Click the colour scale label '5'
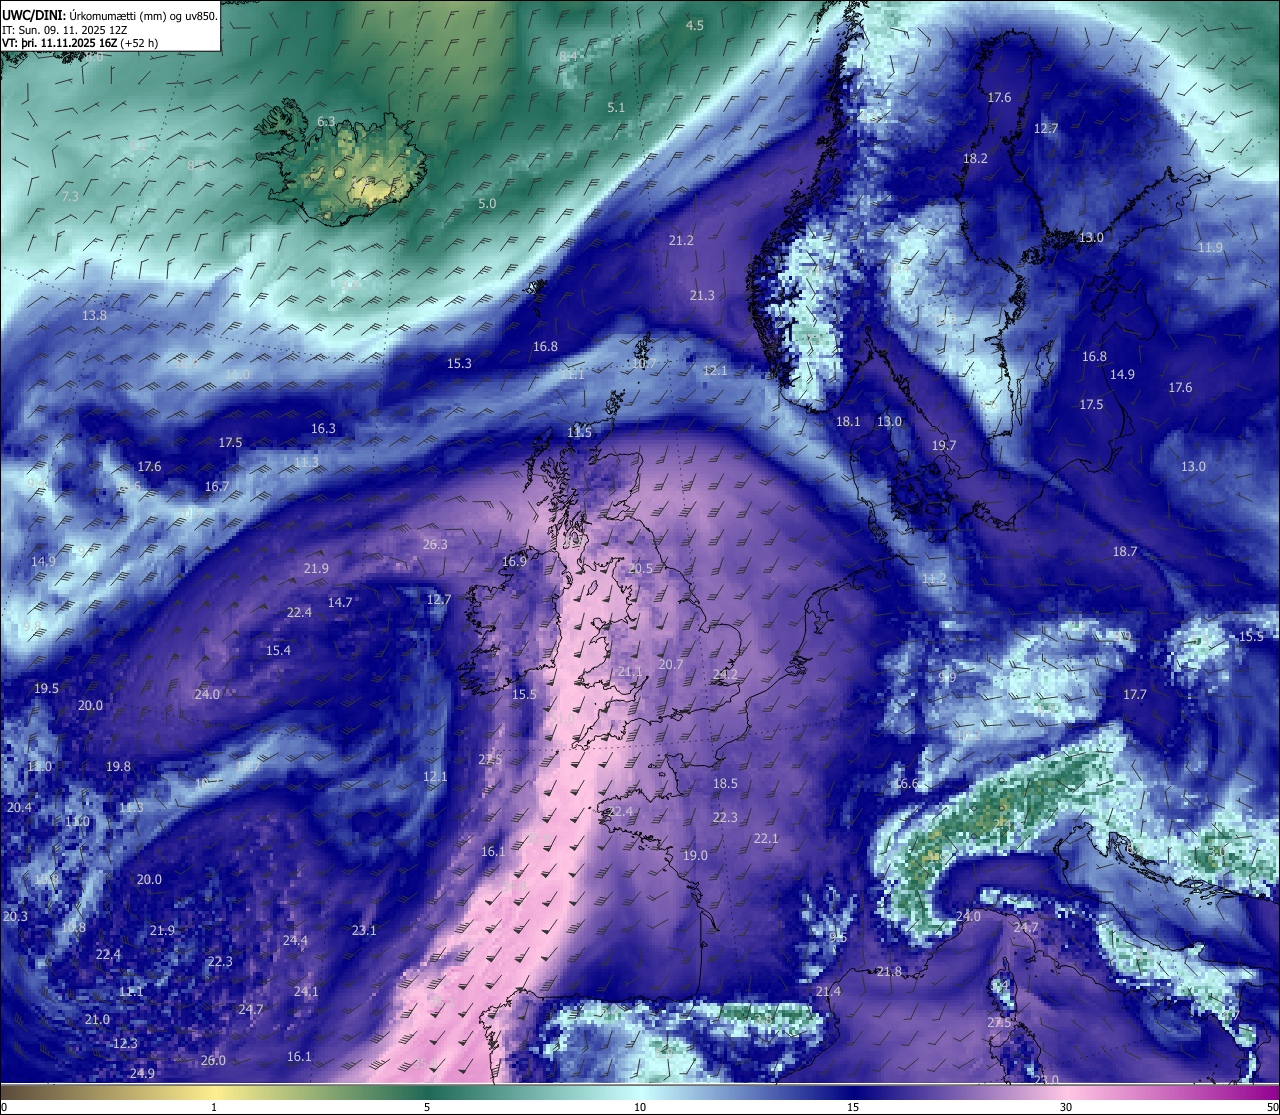Screen dimensions: 1280x1115 click(x=427, y=1107)
